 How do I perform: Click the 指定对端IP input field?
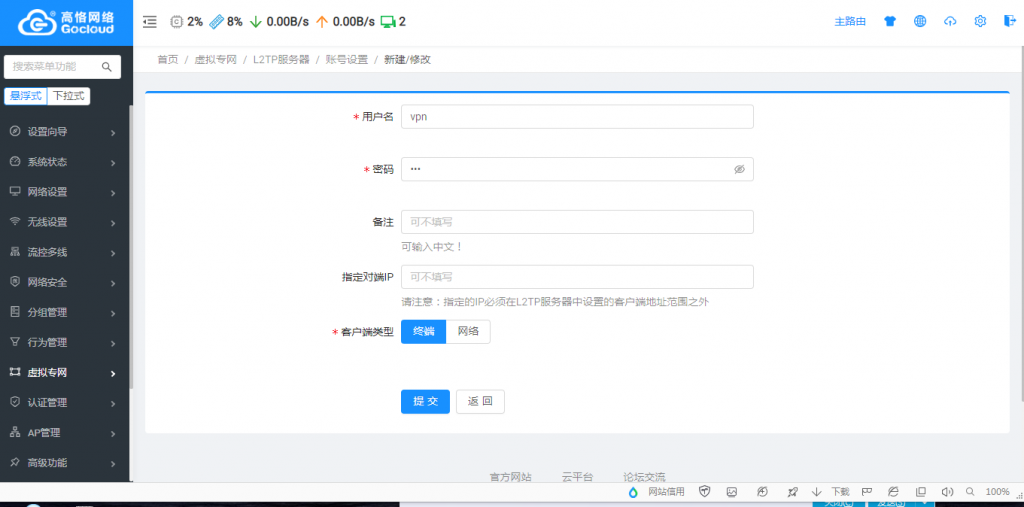point(577,276)
